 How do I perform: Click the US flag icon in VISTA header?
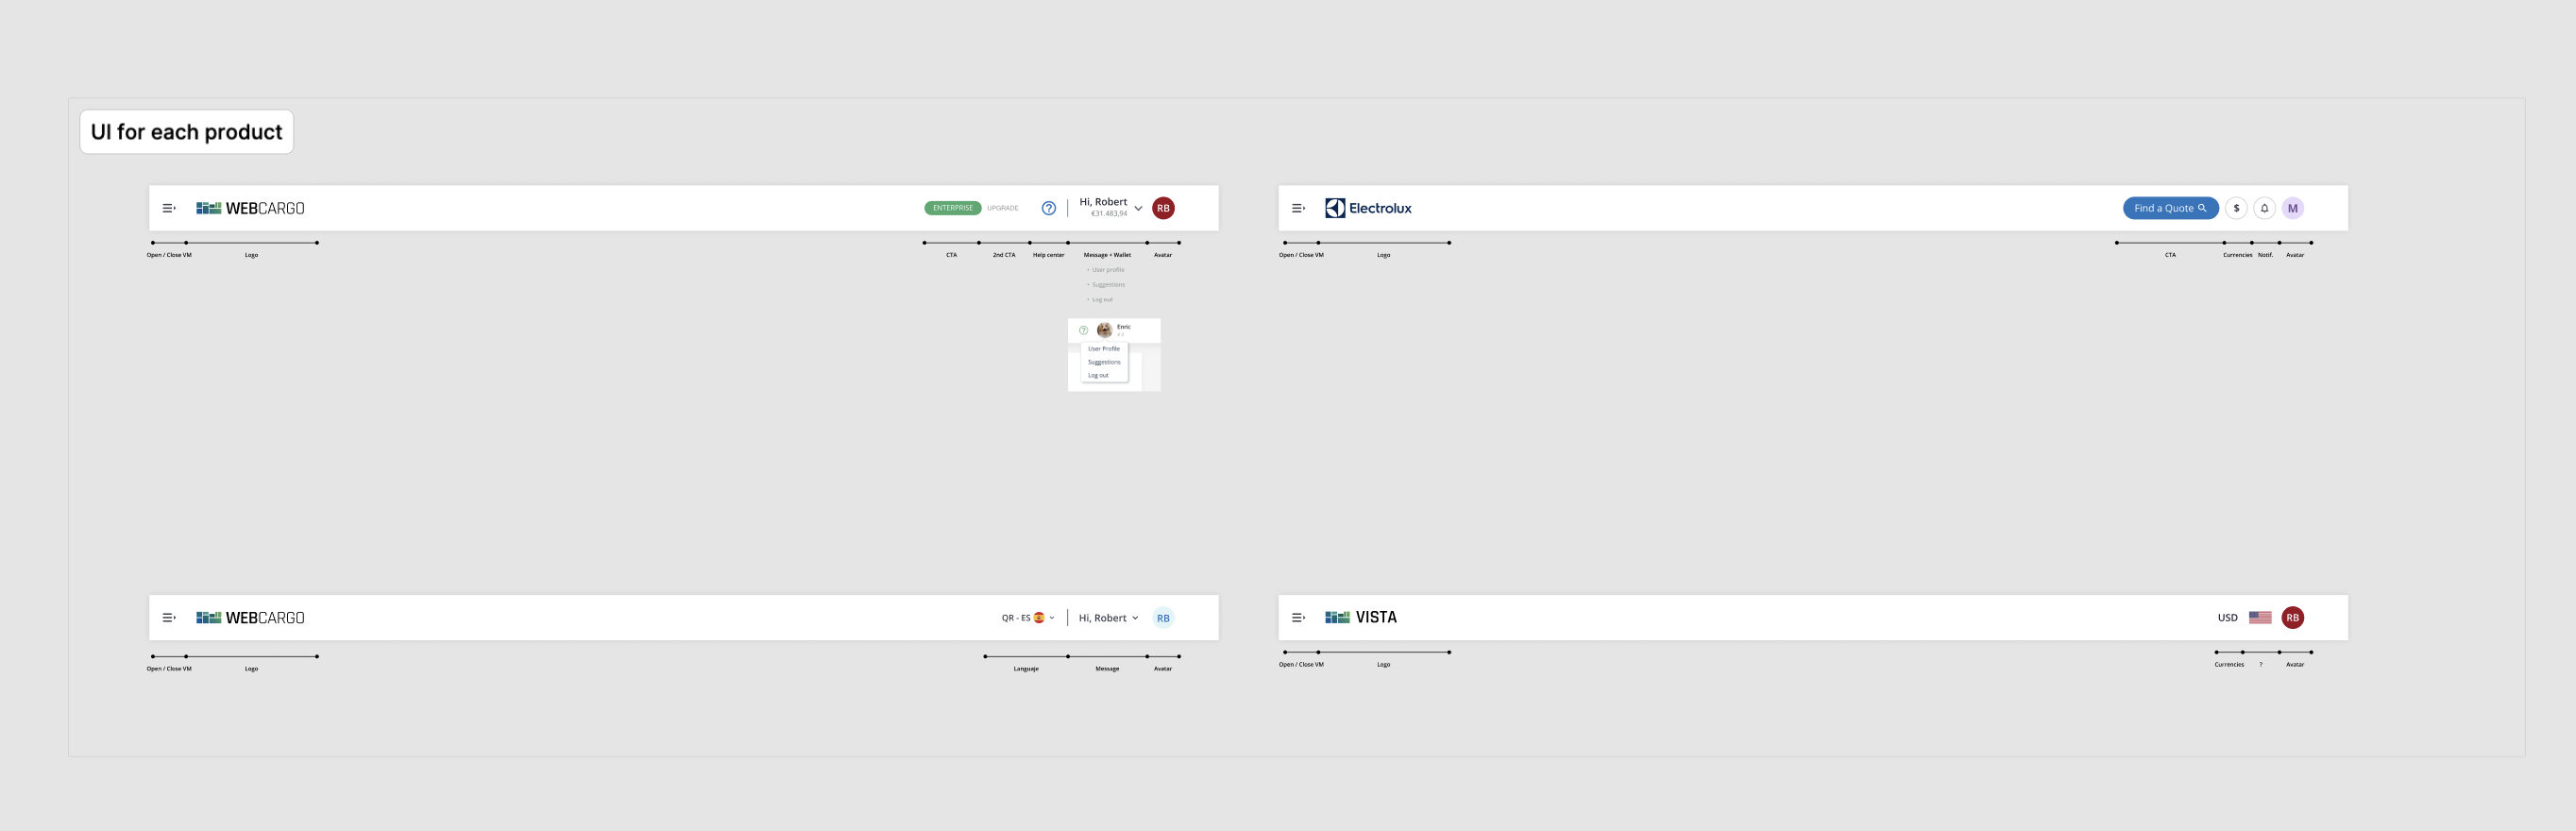point(2260,618)
